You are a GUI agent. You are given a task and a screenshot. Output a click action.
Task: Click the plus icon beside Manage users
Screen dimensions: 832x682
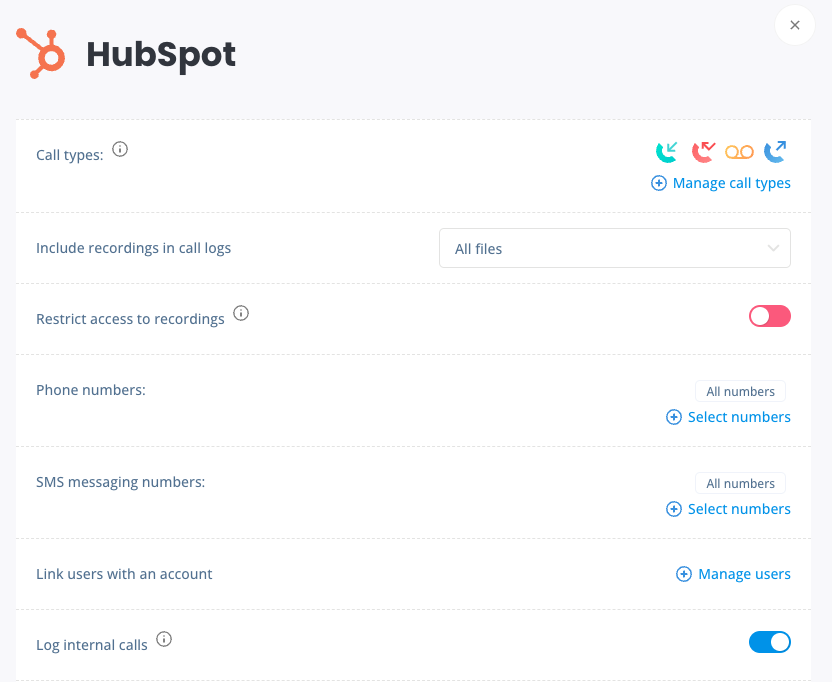click(x=684, y=574)
